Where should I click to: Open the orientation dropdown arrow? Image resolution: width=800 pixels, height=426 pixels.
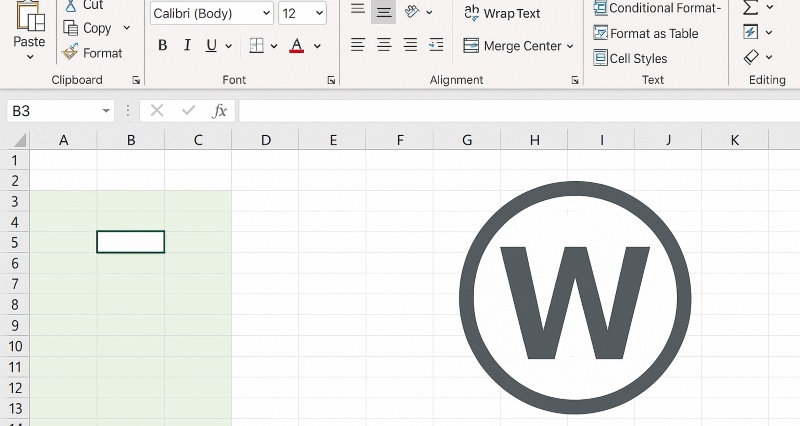(429, 12)
